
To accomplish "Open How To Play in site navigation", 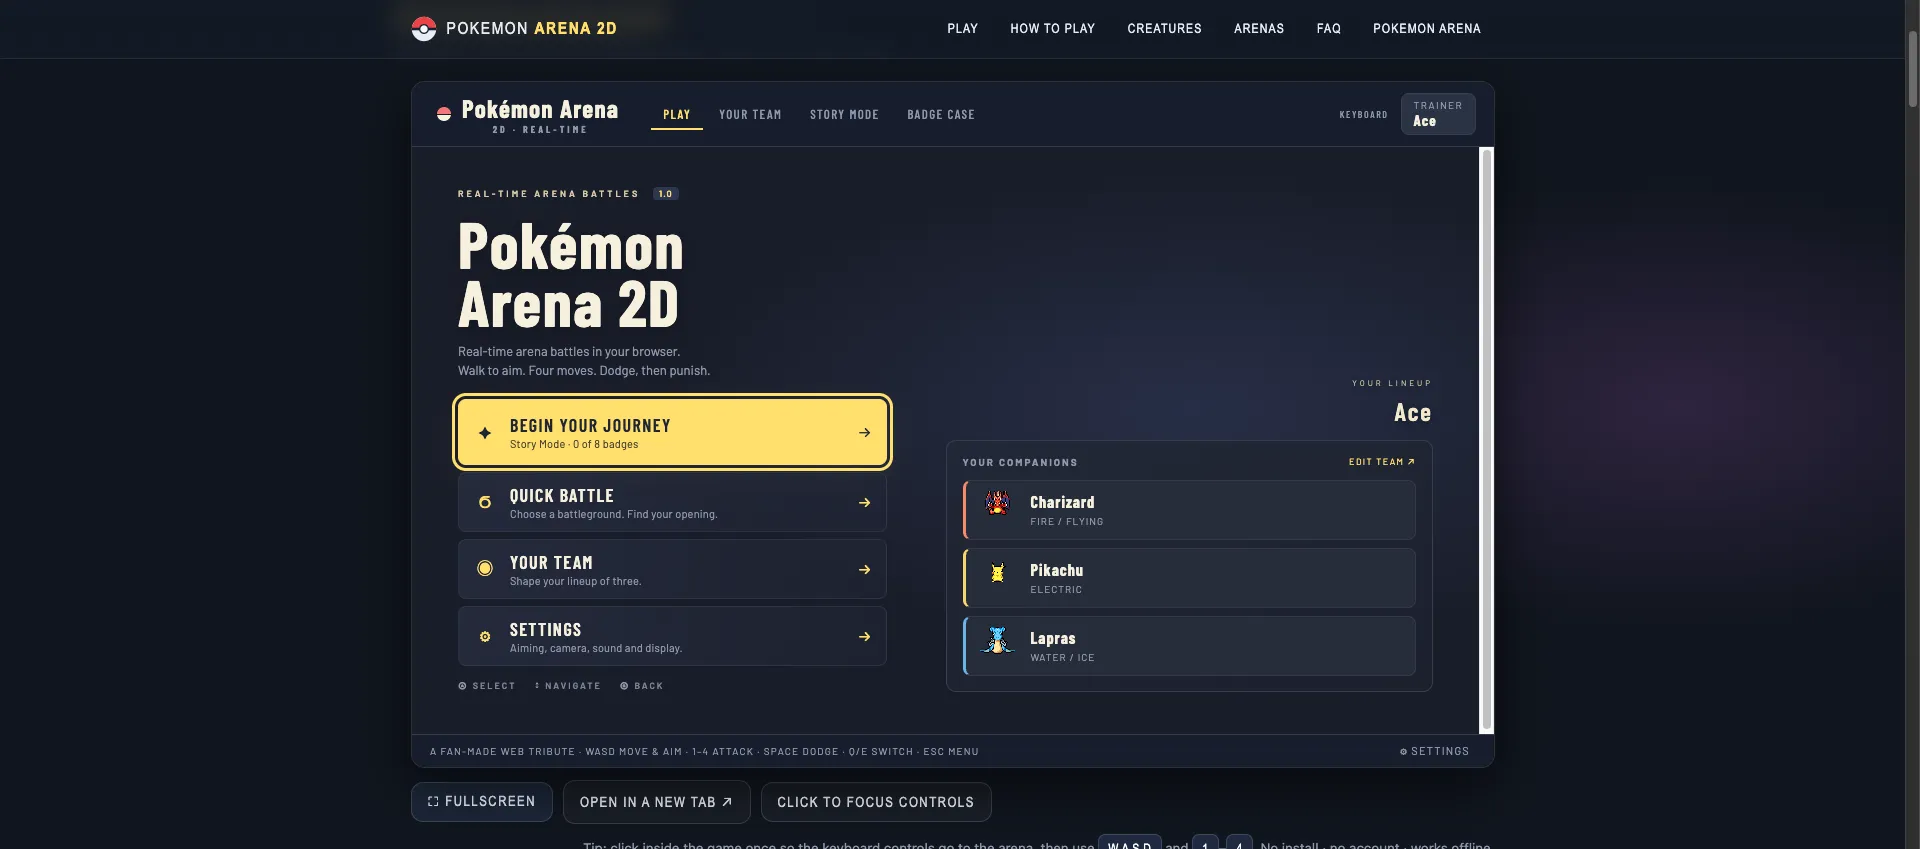I will (1053, 29).
